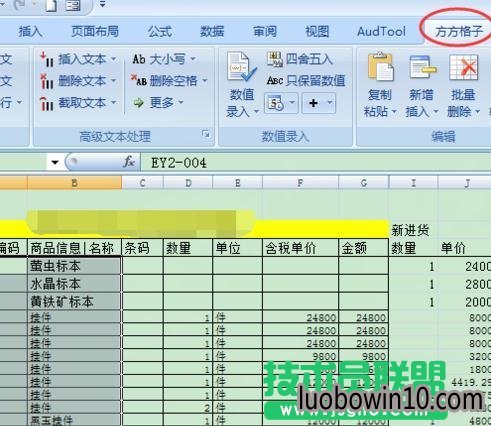
Task: Switch to the AudTool tab
Action: 381,32
